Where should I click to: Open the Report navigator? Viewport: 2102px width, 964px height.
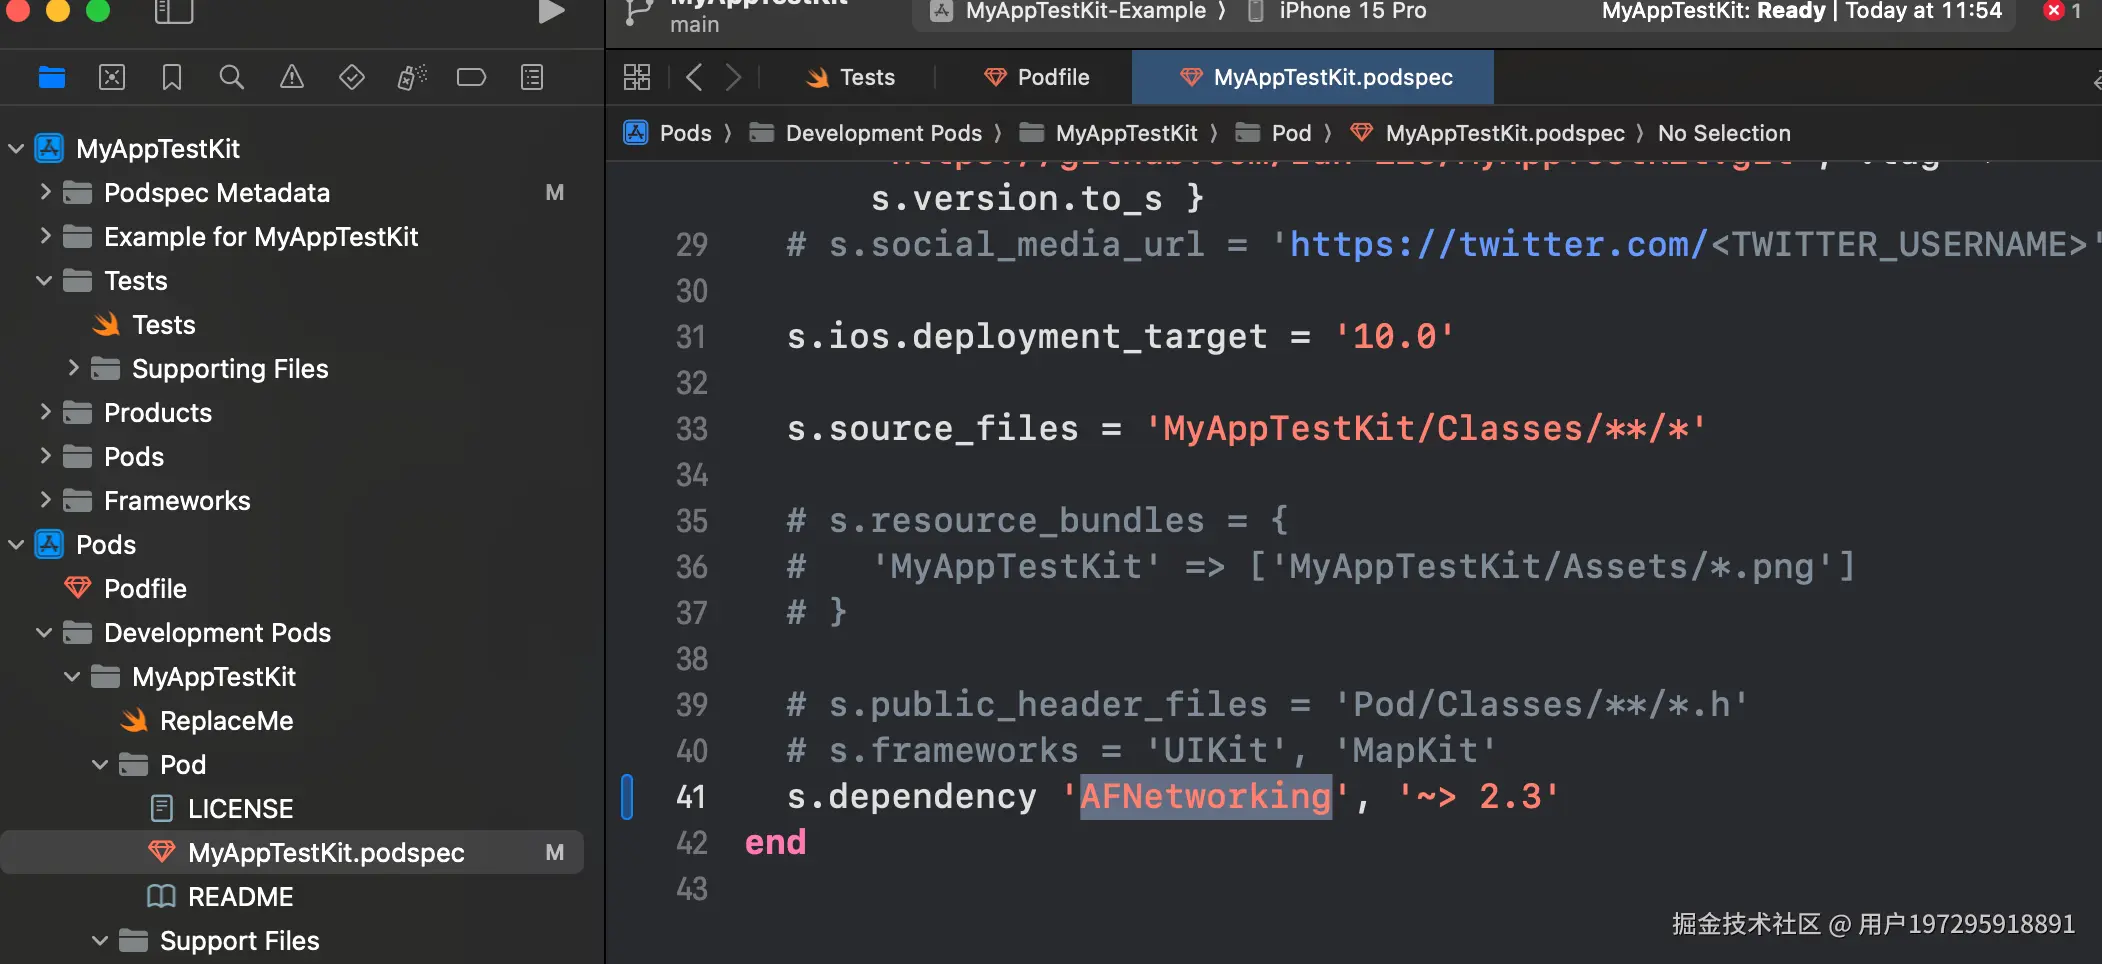(532, 77)
